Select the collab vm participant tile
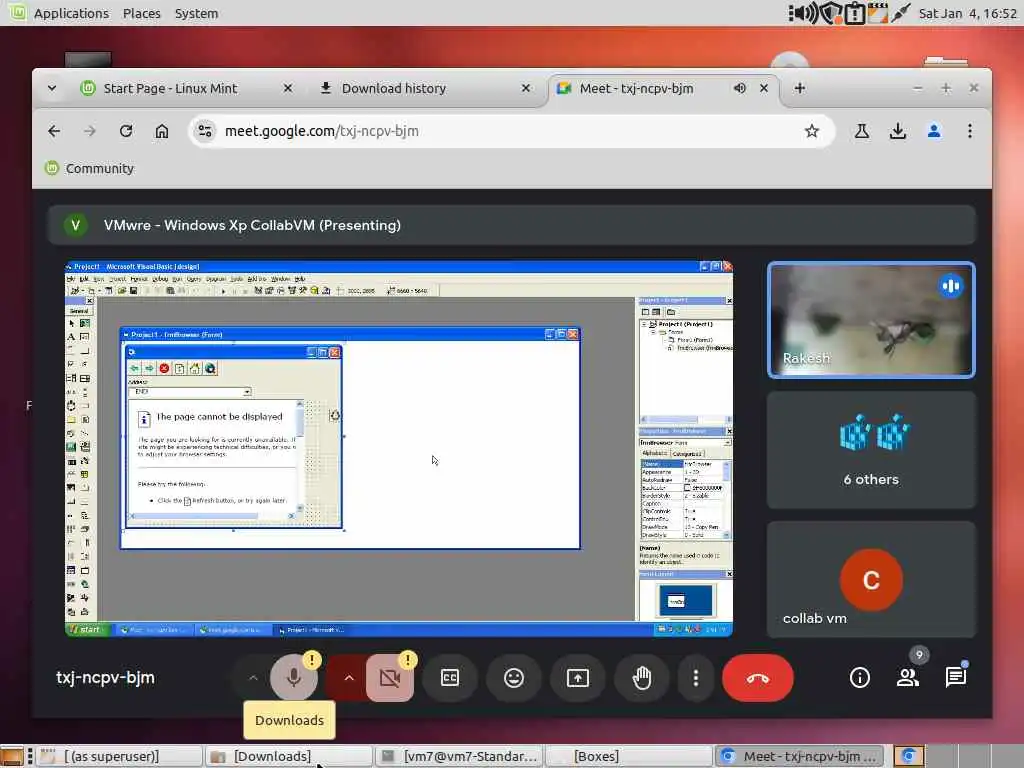 871,579
